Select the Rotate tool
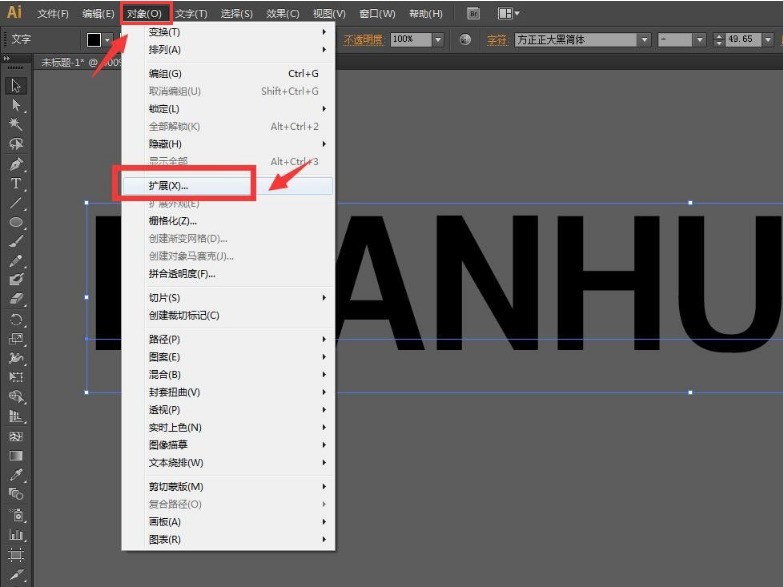The image size is (783, 587). (x=16, y=319)
